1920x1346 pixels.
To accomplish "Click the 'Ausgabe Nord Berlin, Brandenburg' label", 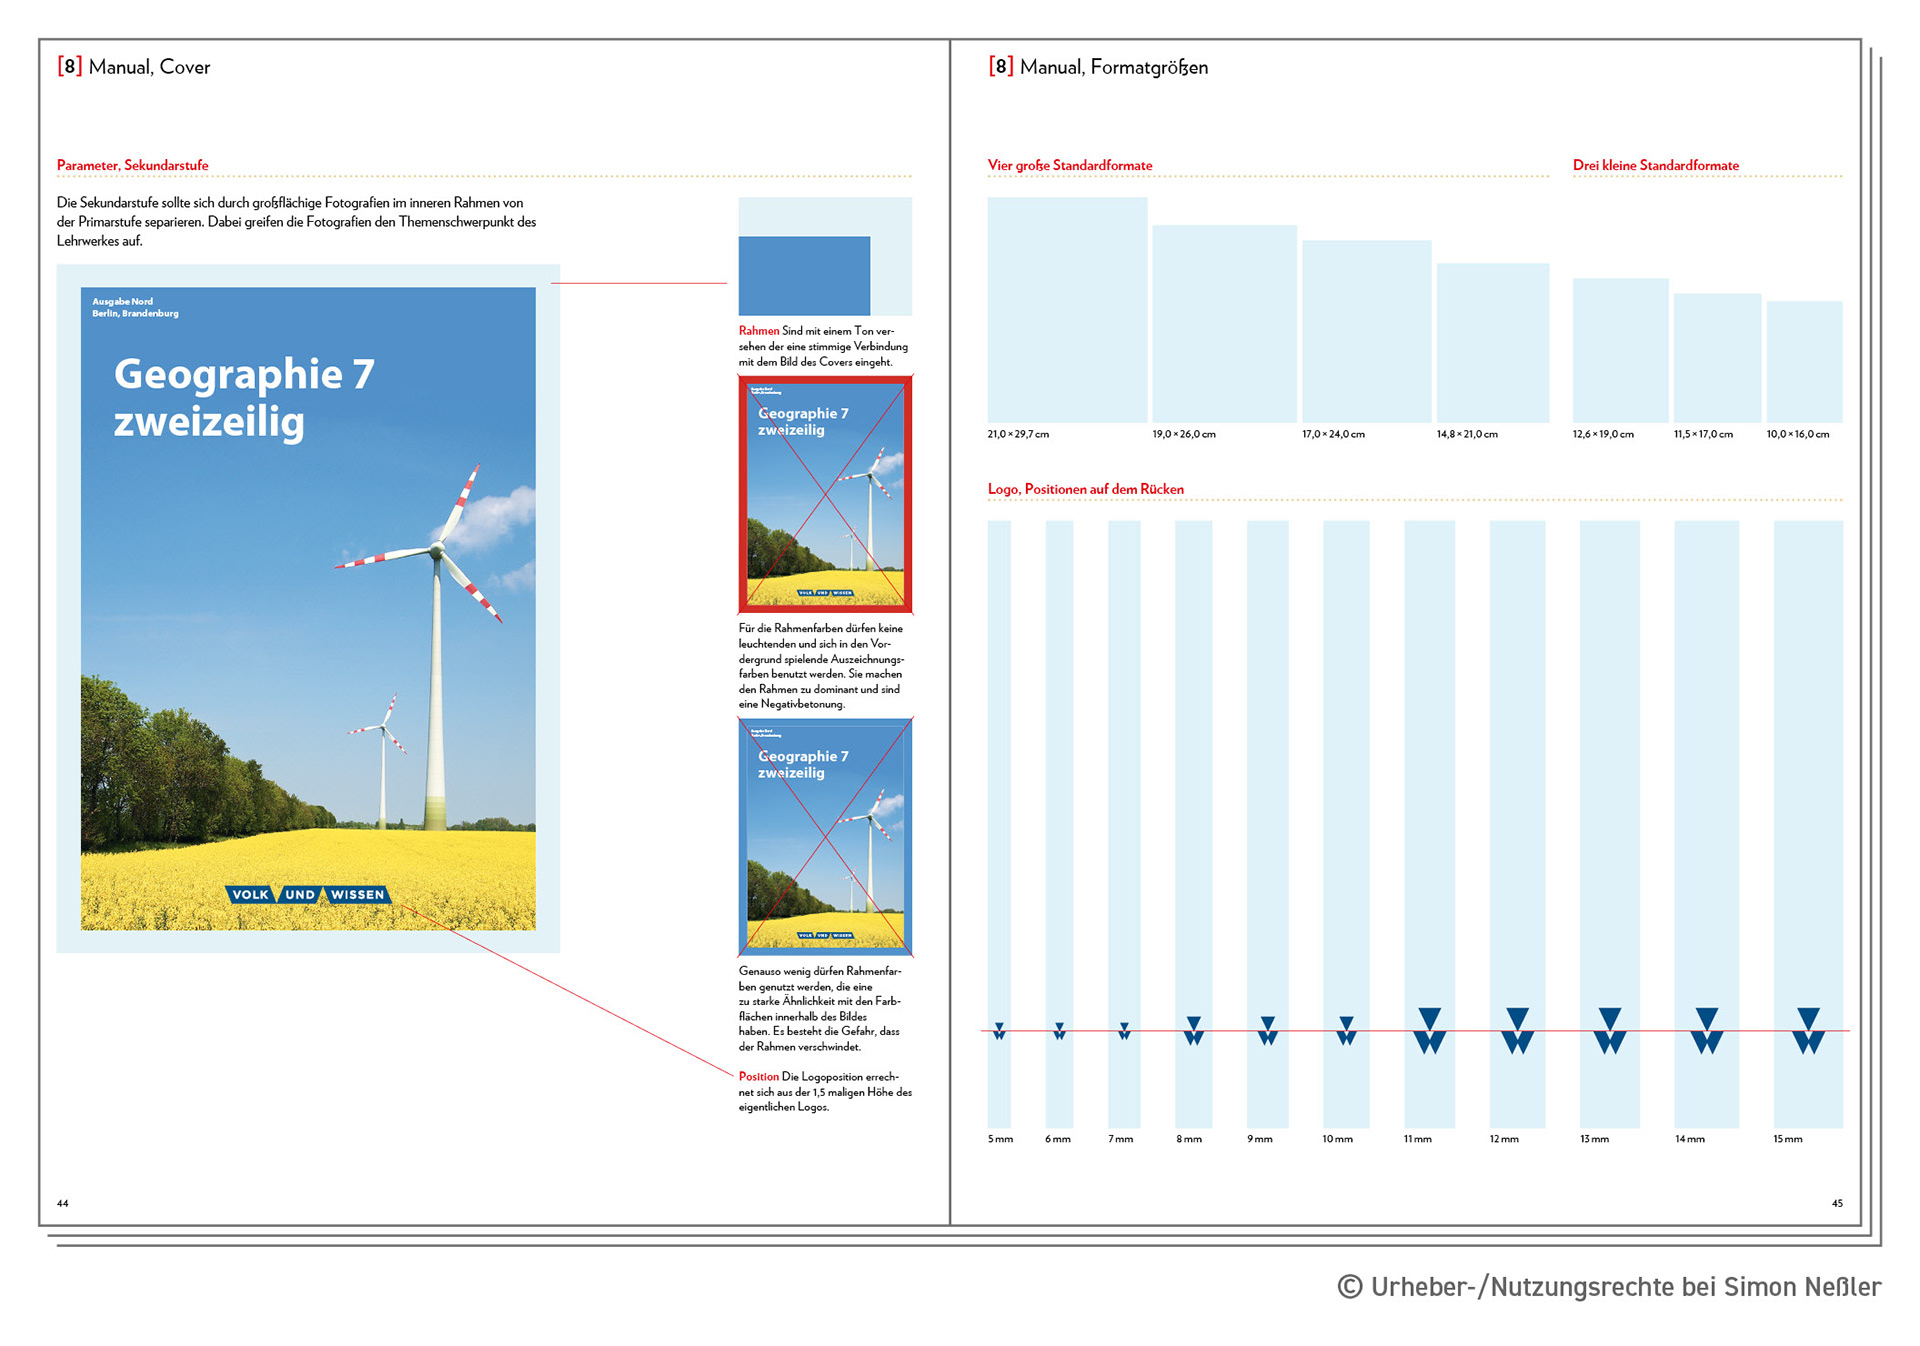I will 135,307.
